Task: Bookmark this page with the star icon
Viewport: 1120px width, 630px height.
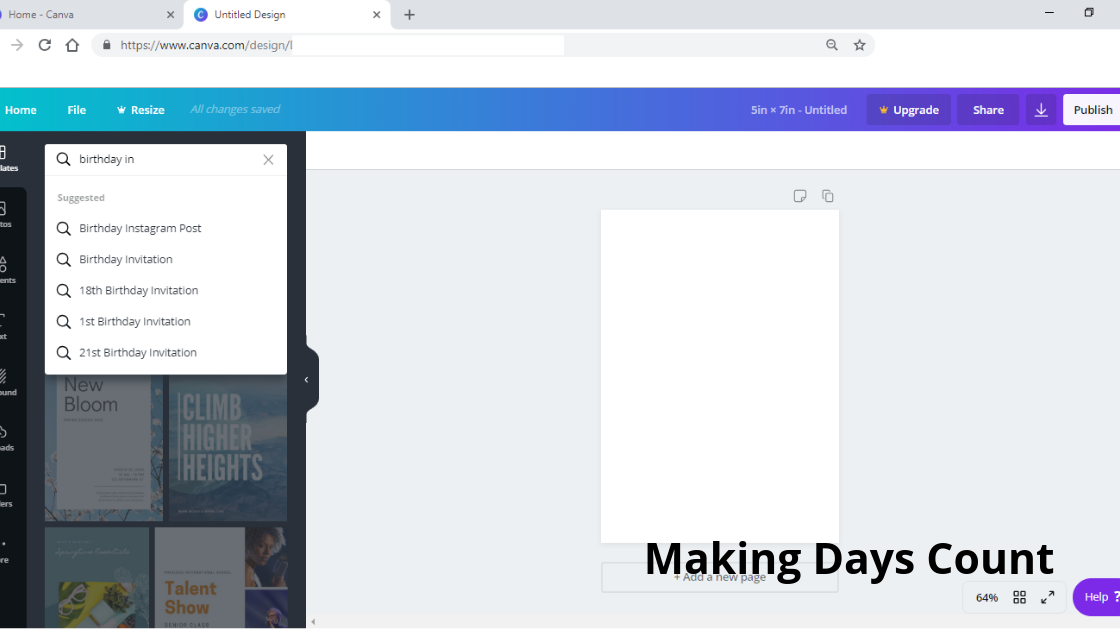Action: click(859, 45)
